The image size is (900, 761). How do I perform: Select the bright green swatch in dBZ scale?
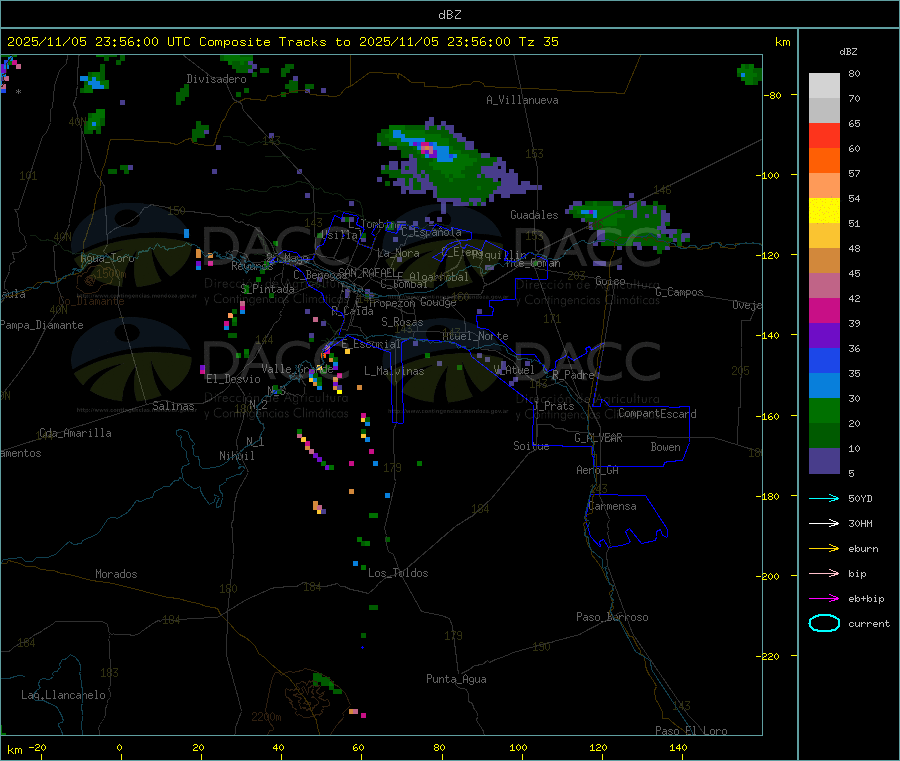(x=824, y=410)
